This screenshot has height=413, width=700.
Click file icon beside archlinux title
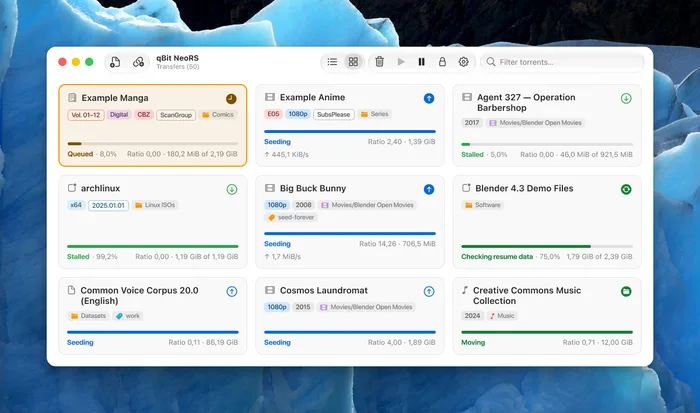[x=72, y=188]
